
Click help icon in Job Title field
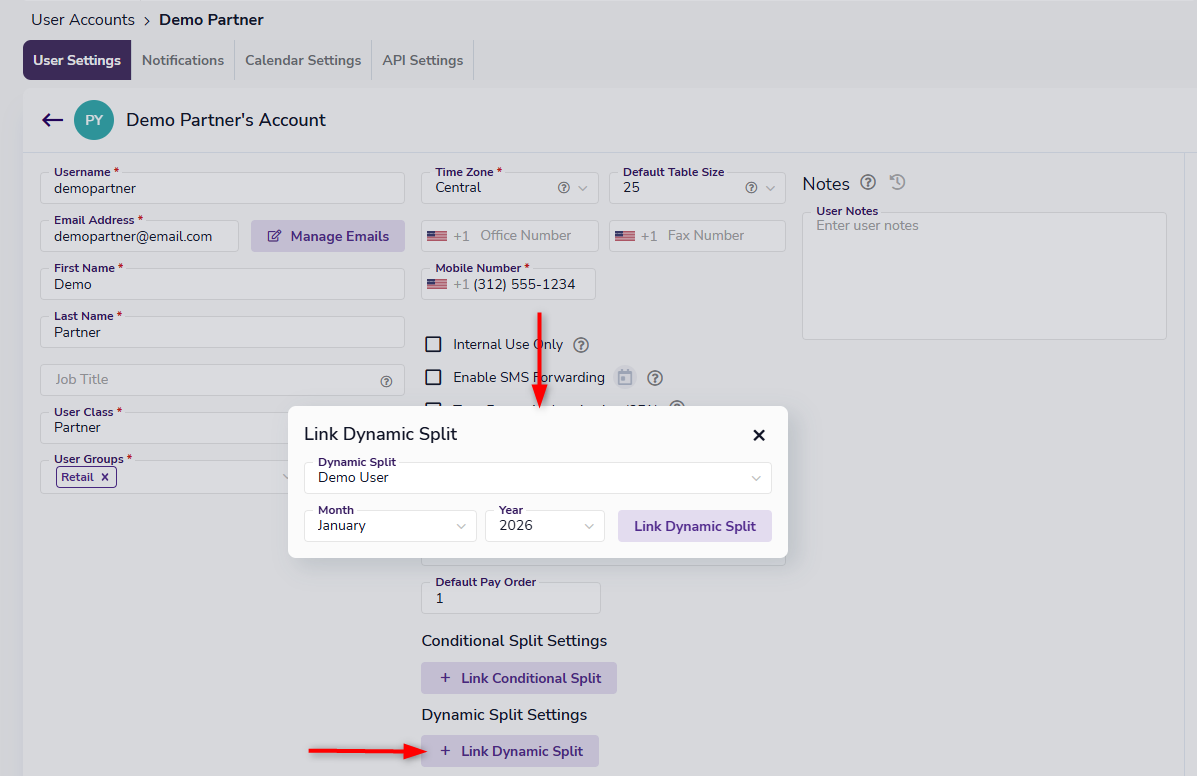pos(386,381)
